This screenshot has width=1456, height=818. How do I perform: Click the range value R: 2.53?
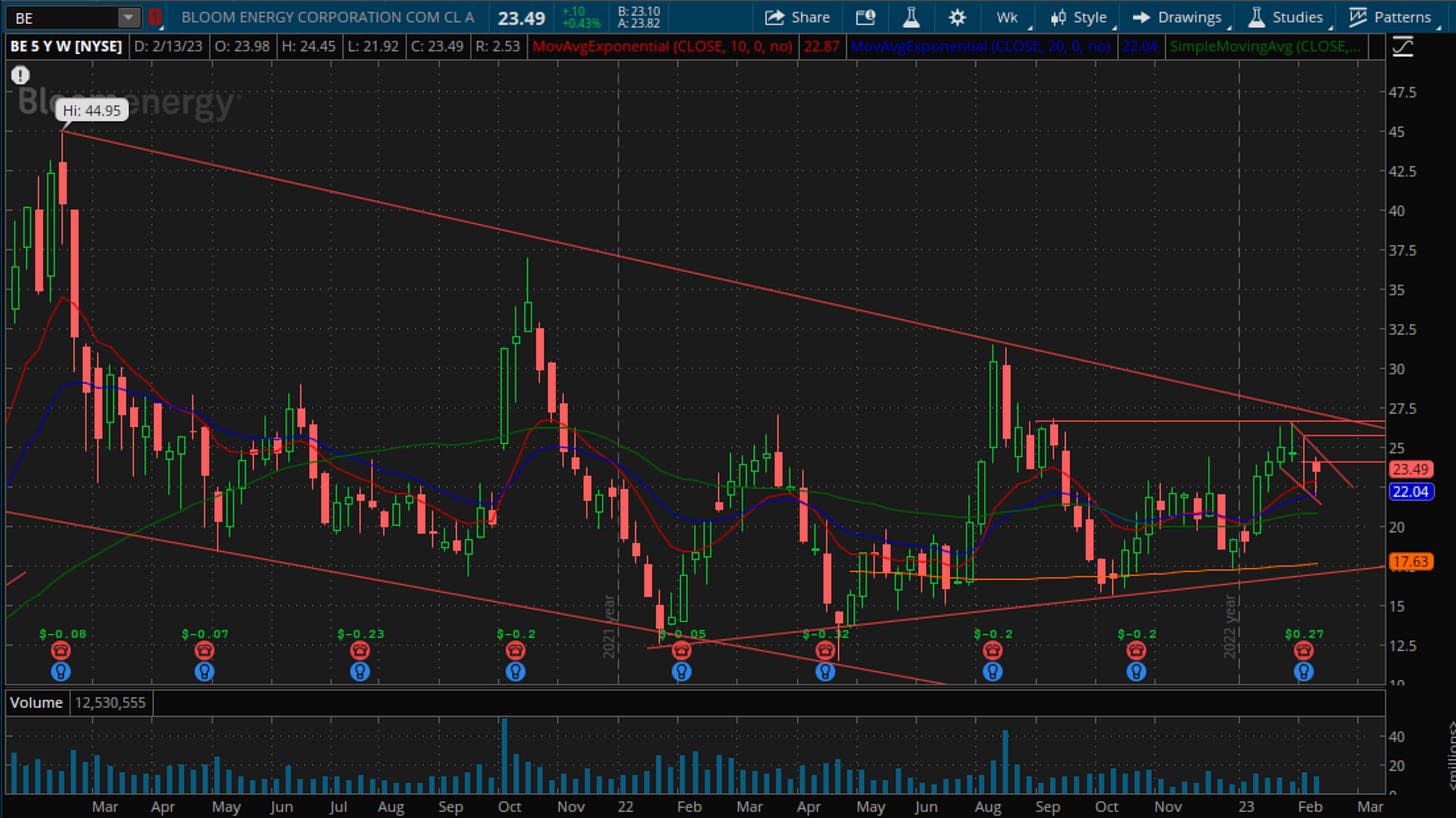point(498,46)
